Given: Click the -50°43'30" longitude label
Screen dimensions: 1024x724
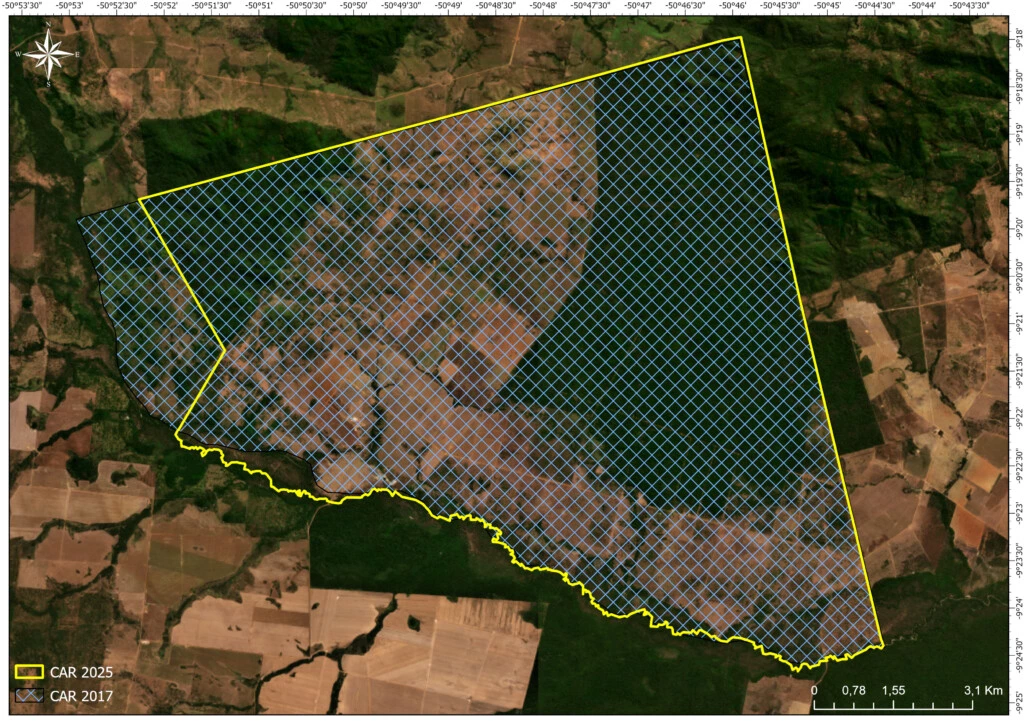Looking at the screenshot, I should (969, 5).
